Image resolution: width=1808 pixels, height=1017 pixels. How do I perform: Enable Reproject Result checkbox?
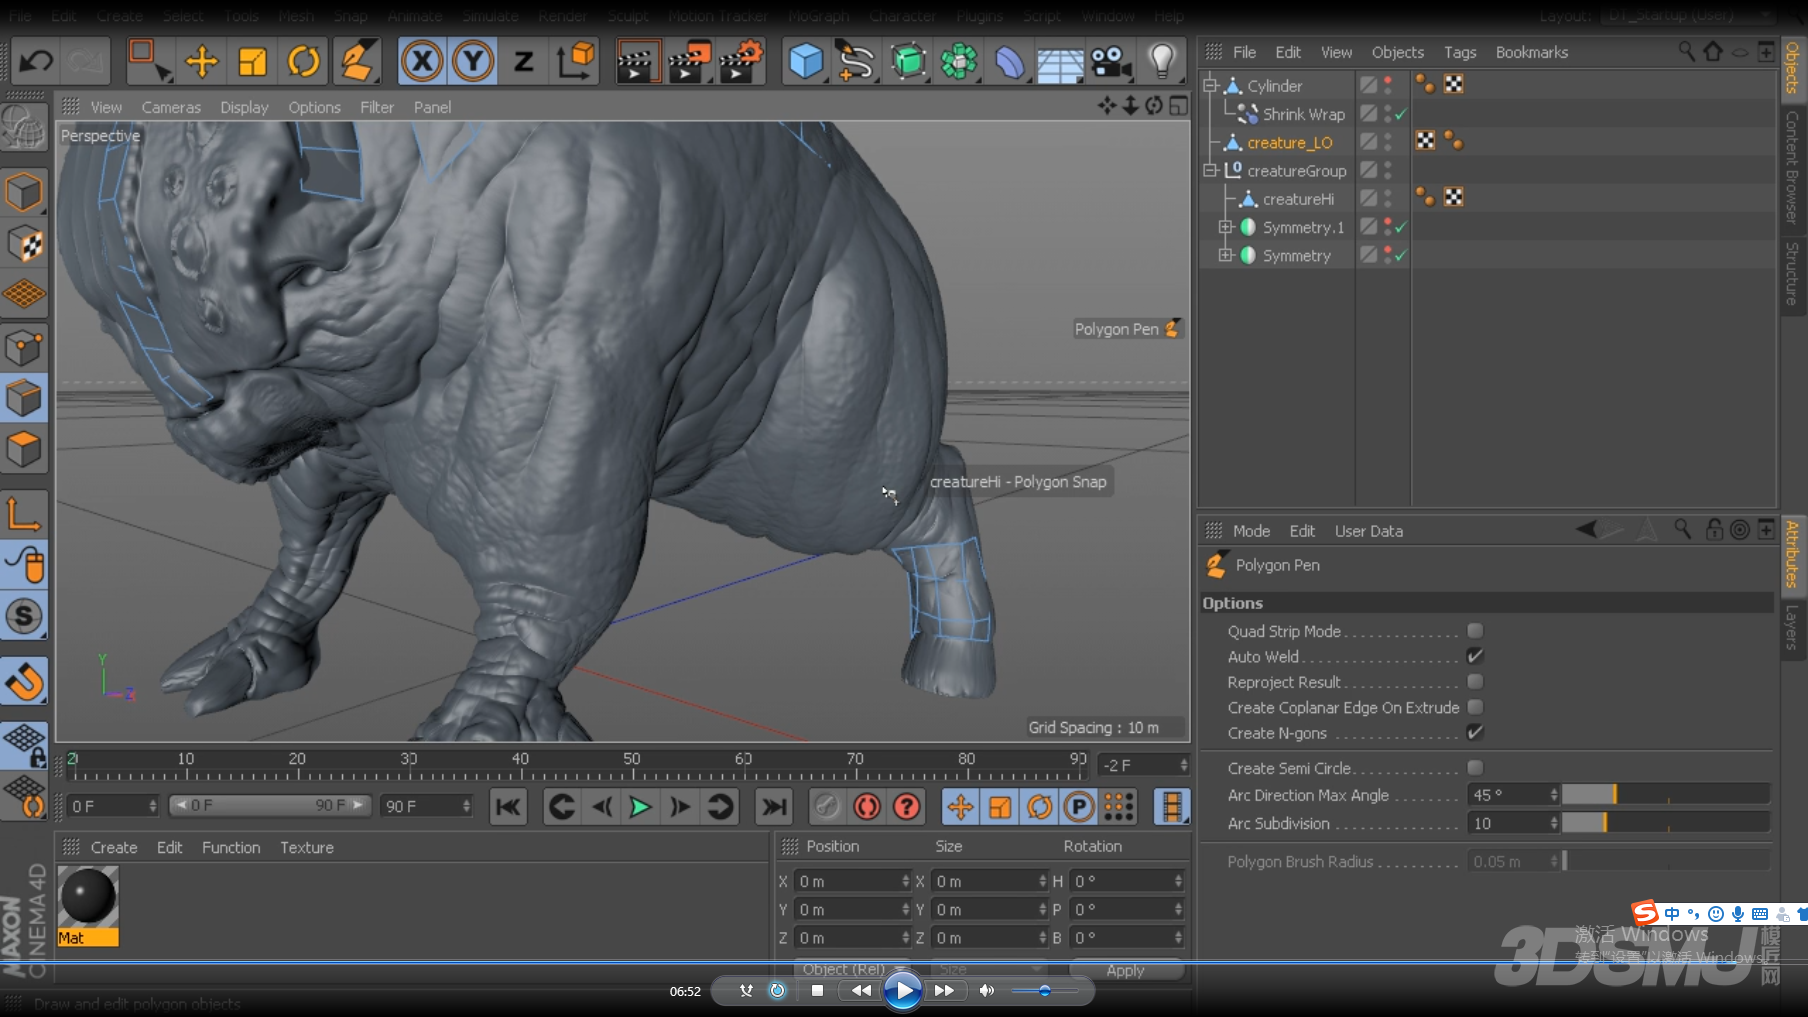(x=1475, y=682)
